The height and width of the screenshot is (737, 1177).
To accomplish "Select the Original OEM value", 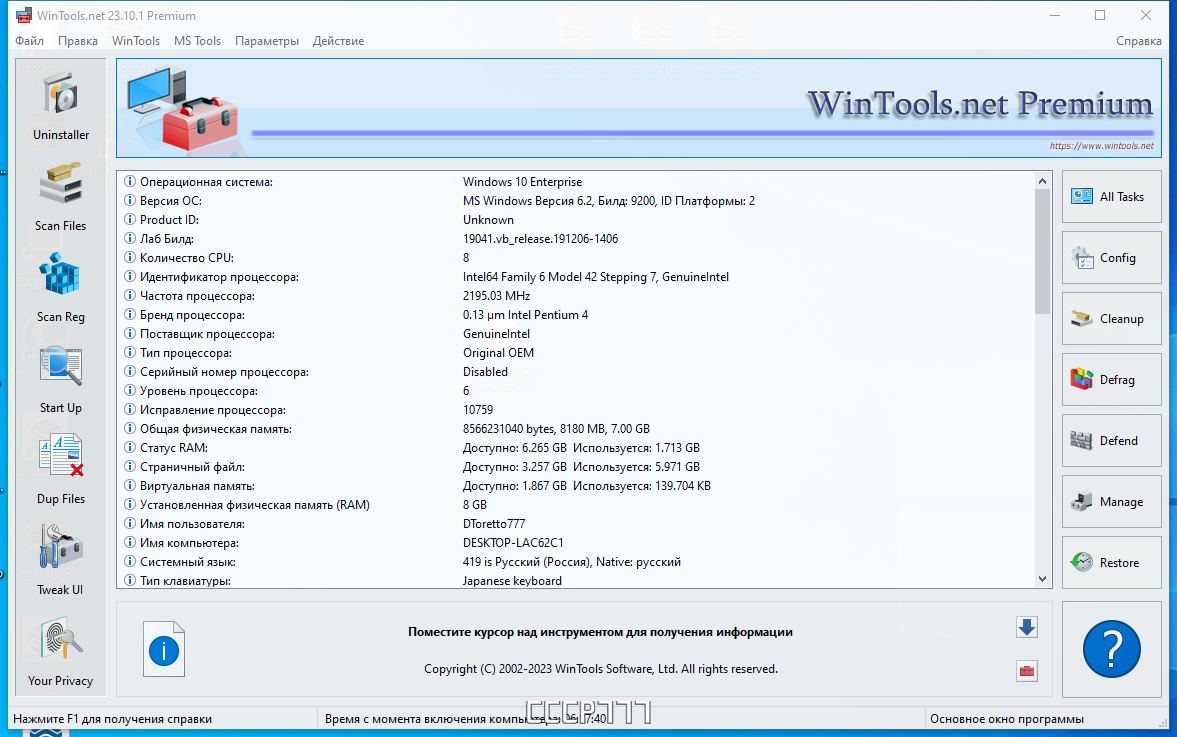I will click(498, 353).
